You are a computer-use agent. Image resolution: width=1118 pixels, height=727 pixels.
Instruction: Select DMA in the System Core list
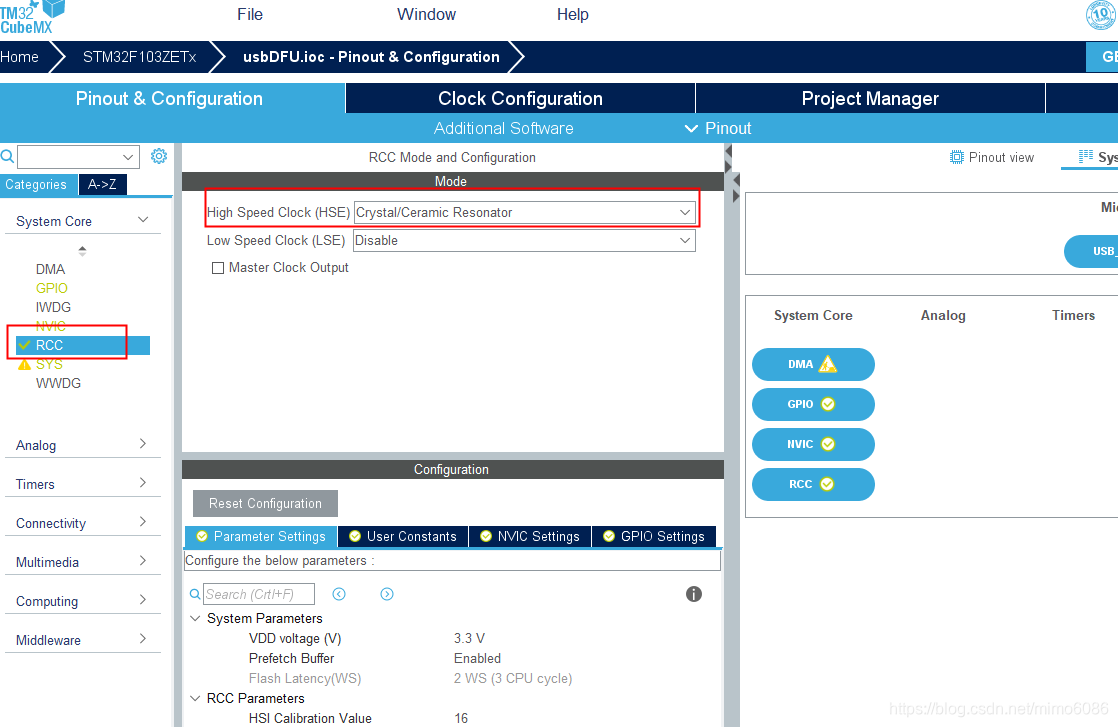tap(51, 269)
